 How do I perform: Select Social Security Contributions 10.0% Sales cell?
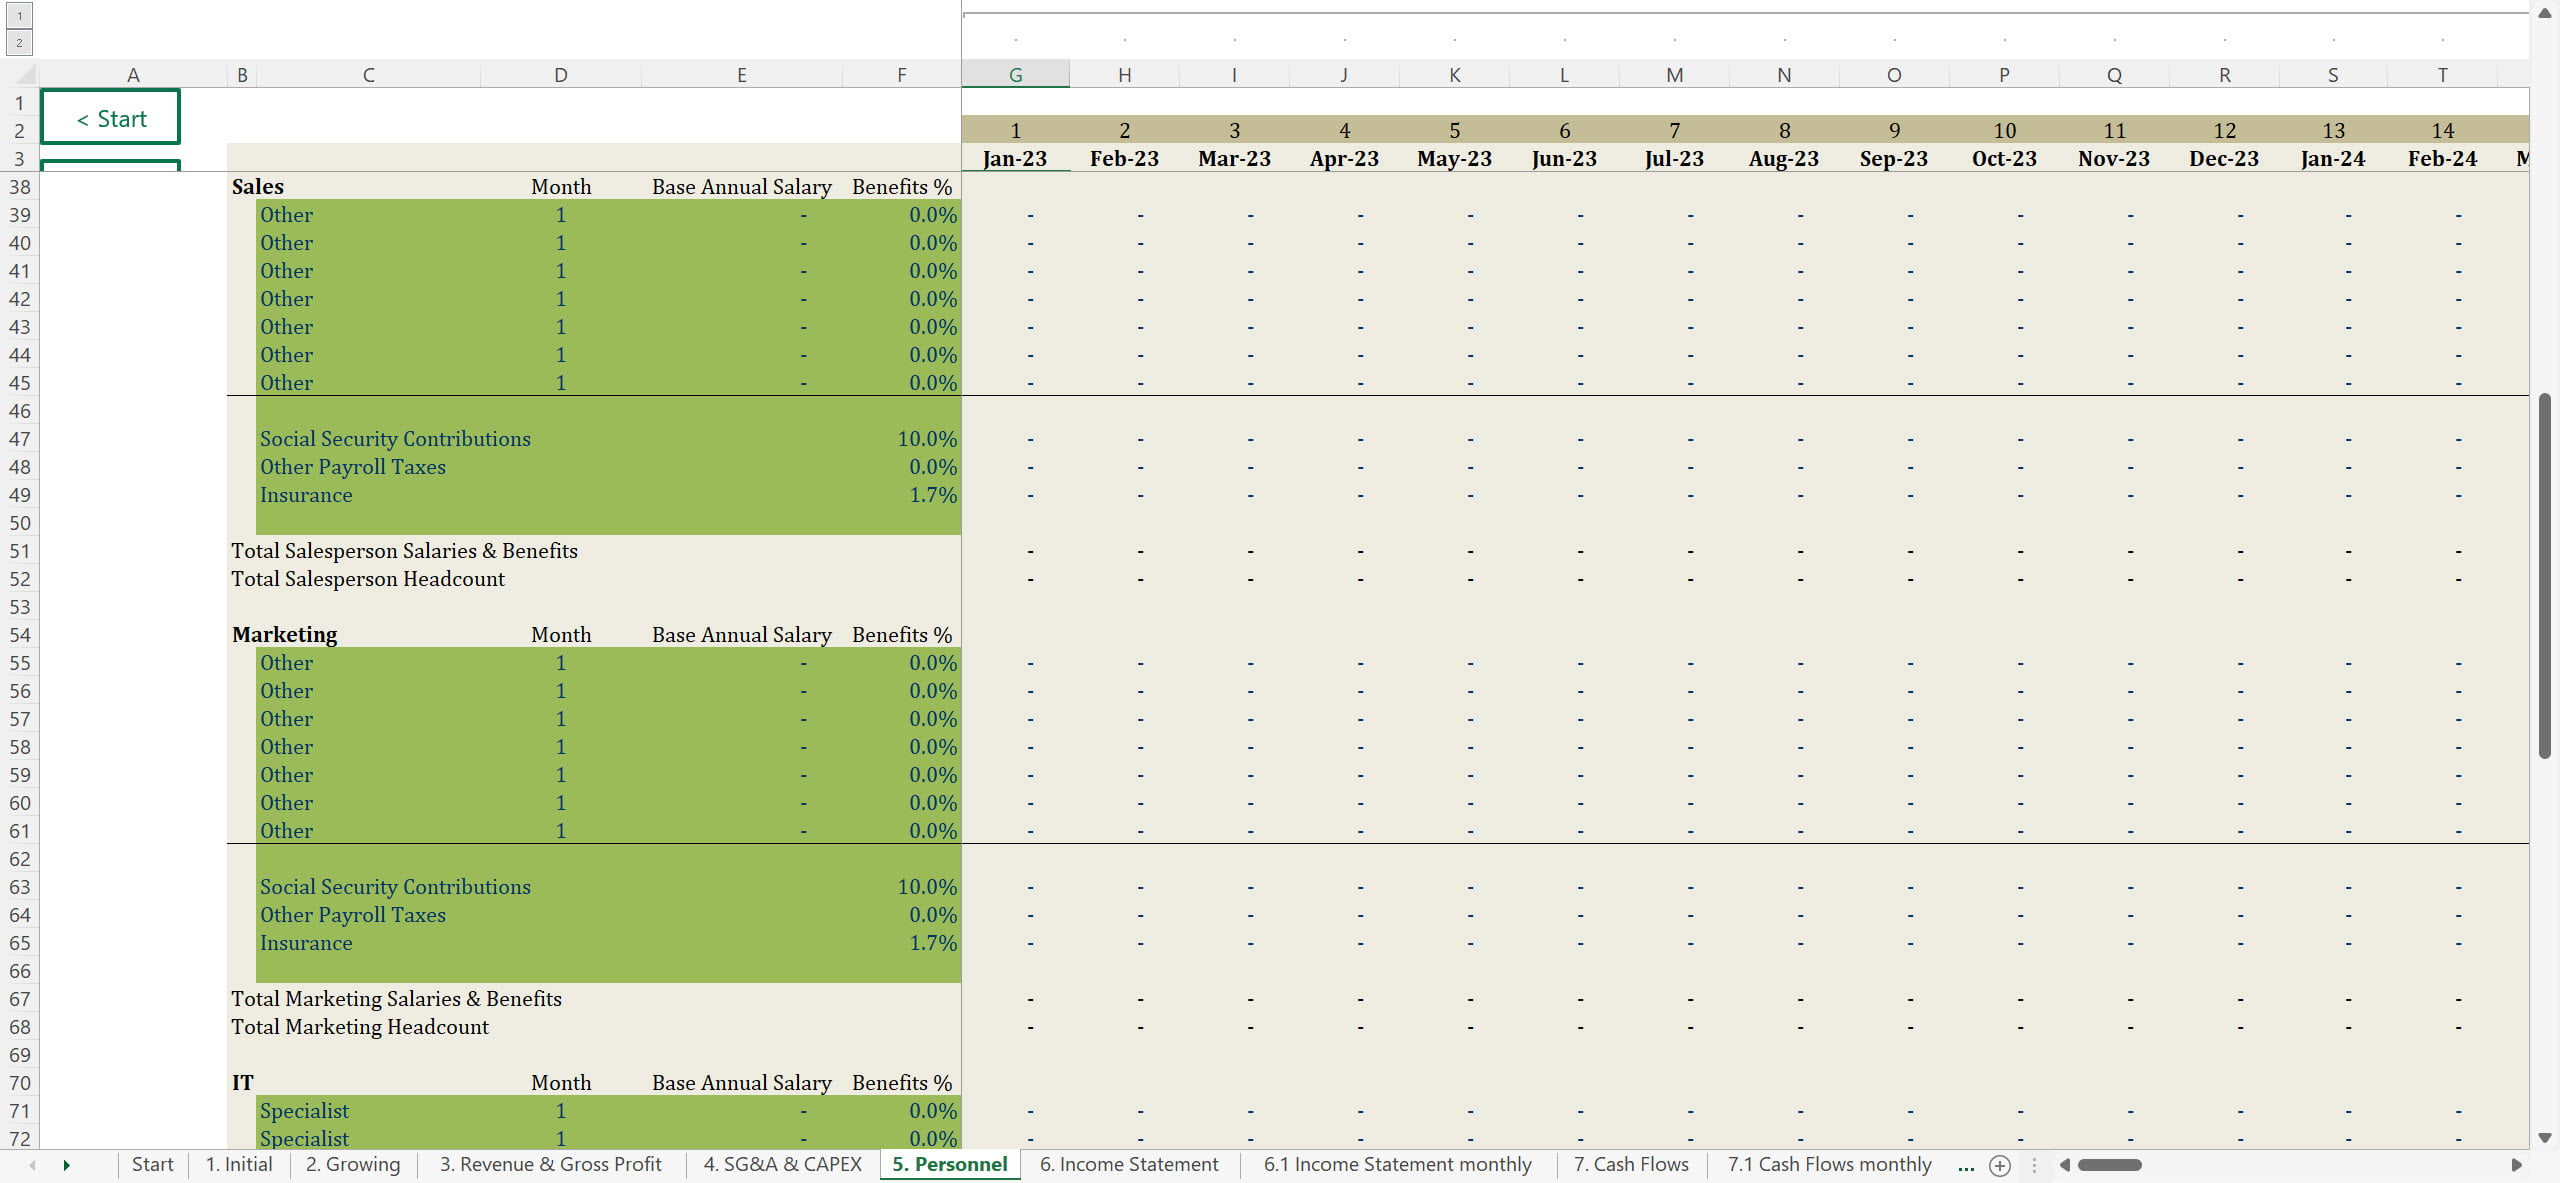coord(926,439)
